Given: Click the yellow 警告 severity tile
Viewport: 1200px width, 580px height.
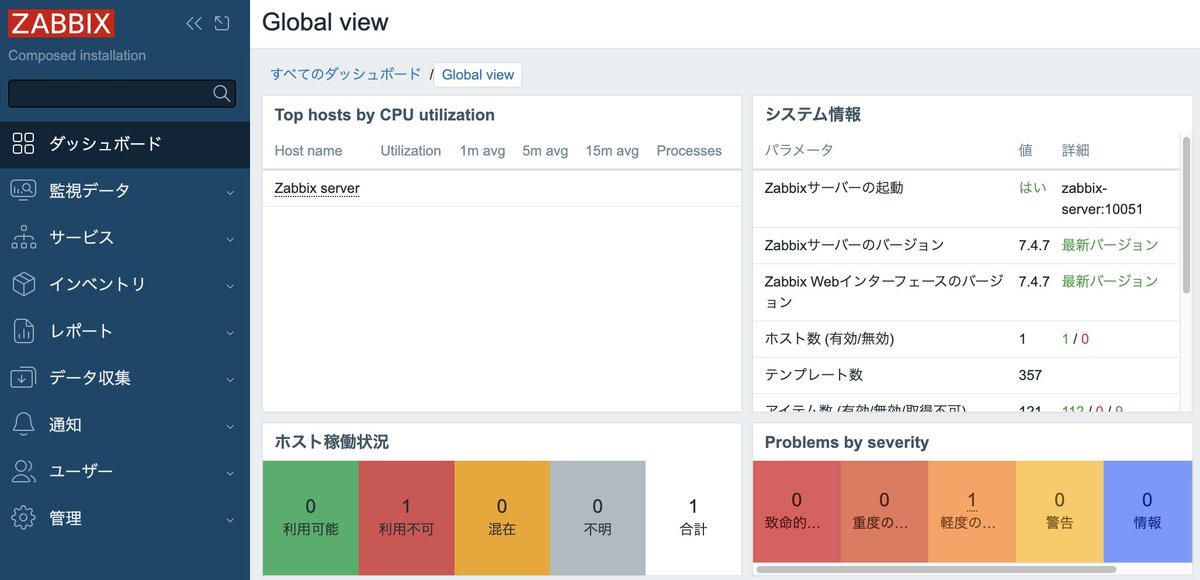Looking at the screenshot, I should 1060,511.
